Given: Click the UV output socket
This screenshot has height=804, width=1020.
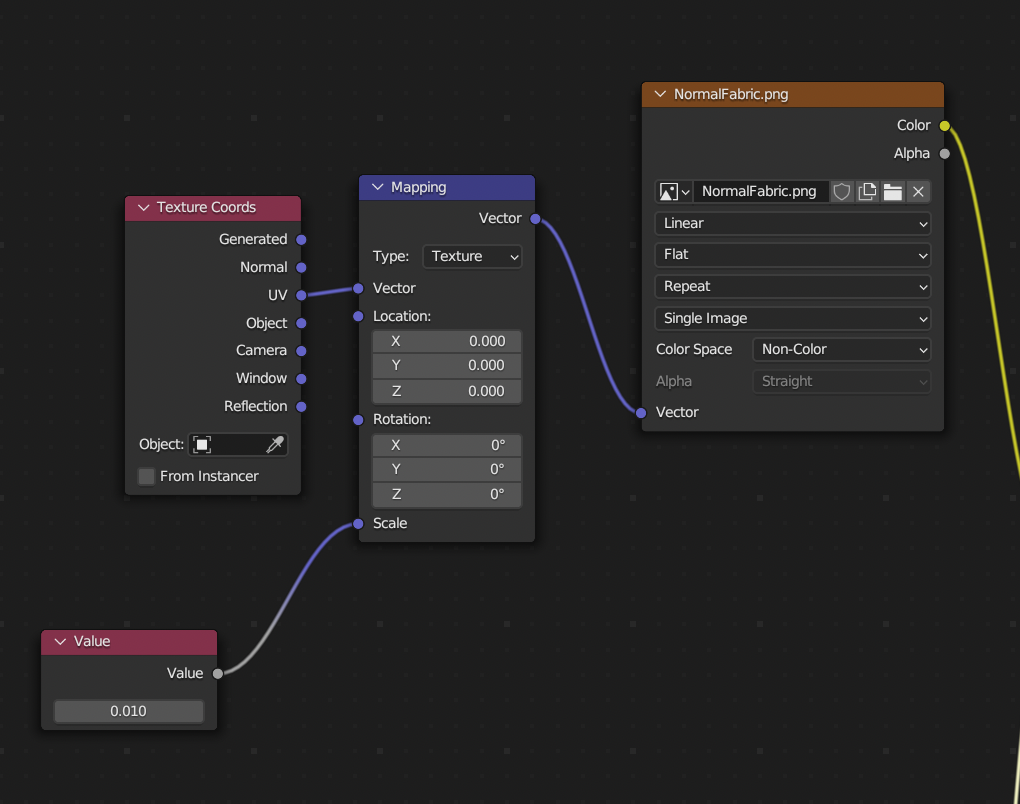Looking at the screenshot, I should pos(301,295).
